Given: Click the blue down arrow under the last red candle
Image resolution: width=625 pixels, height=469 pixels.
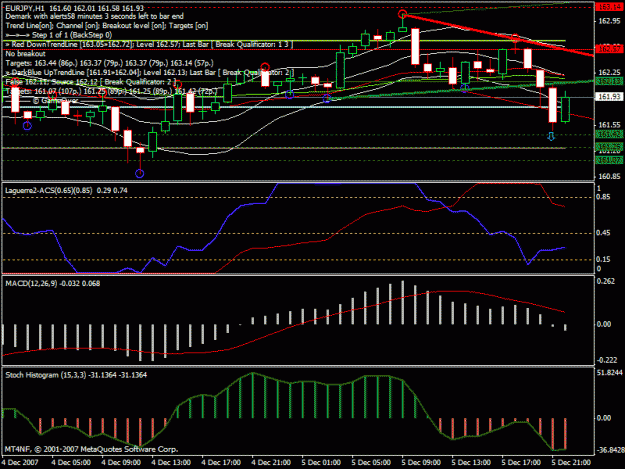Looking at the screenshot, I should [551, 137].
